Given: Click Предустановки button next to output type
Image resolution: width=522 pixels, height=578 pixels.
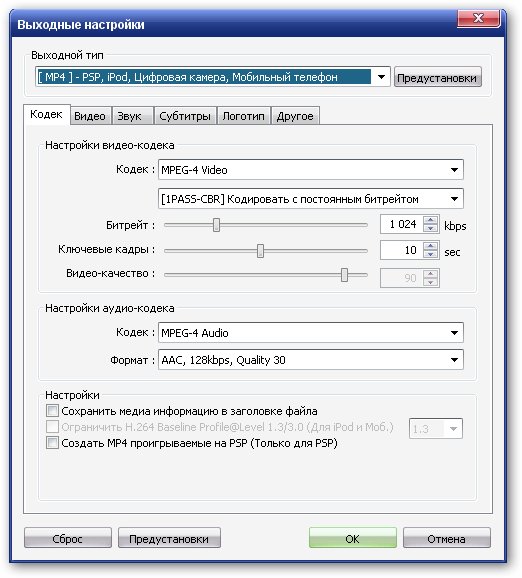Looking at the screenshot, I should tap(437, 77).
